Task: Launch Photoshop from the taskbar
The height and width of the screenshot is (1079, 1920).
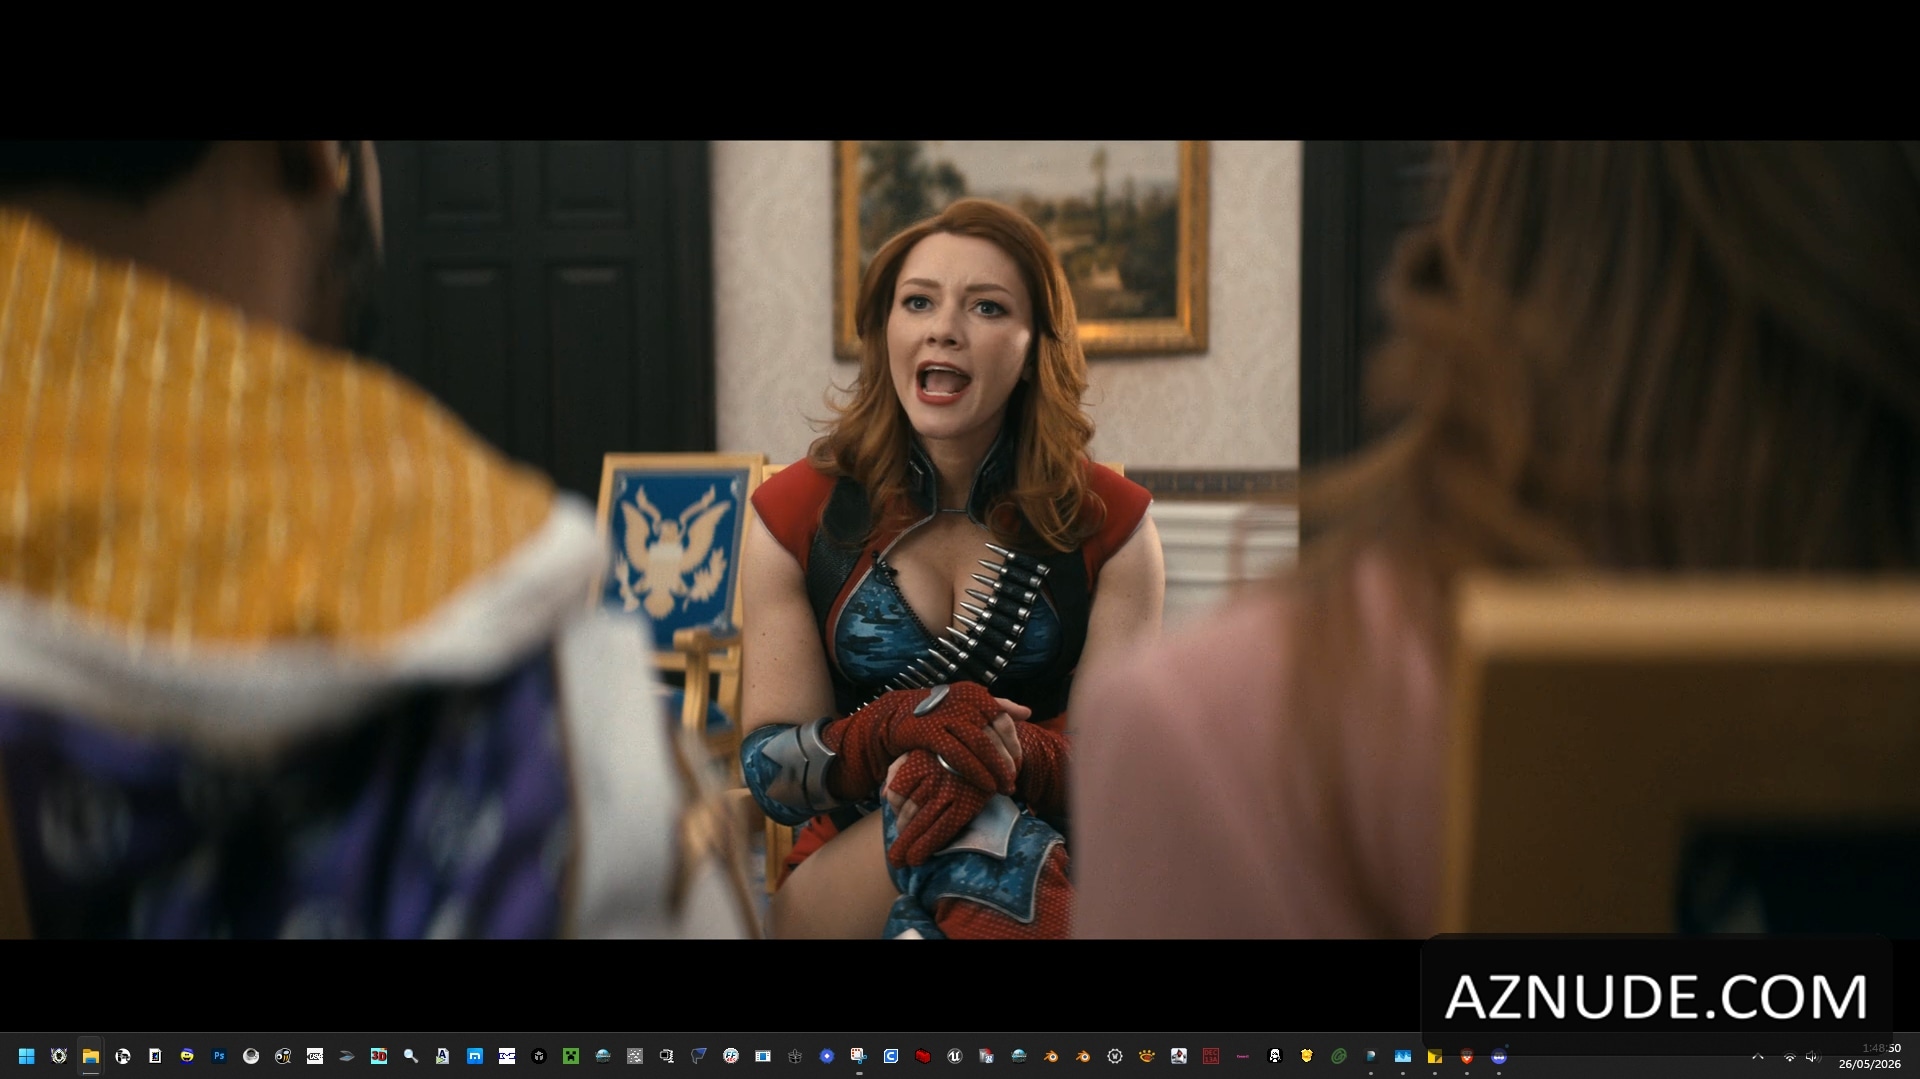Action: 219,1056
